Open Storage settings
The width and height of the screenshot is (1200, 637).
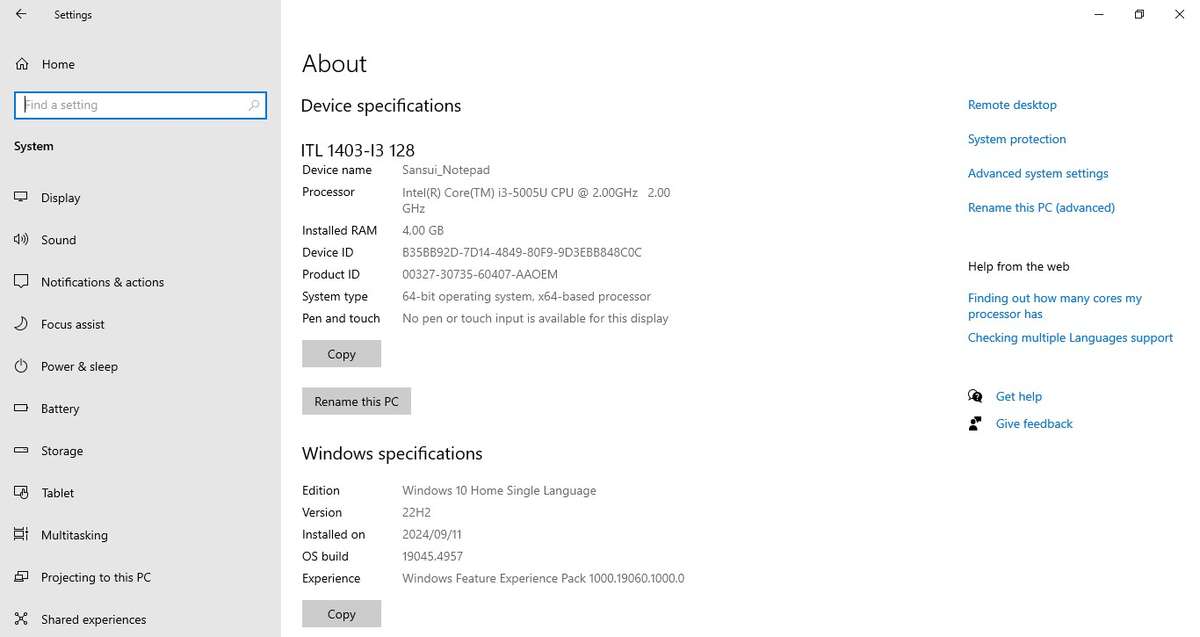(63, 450)
